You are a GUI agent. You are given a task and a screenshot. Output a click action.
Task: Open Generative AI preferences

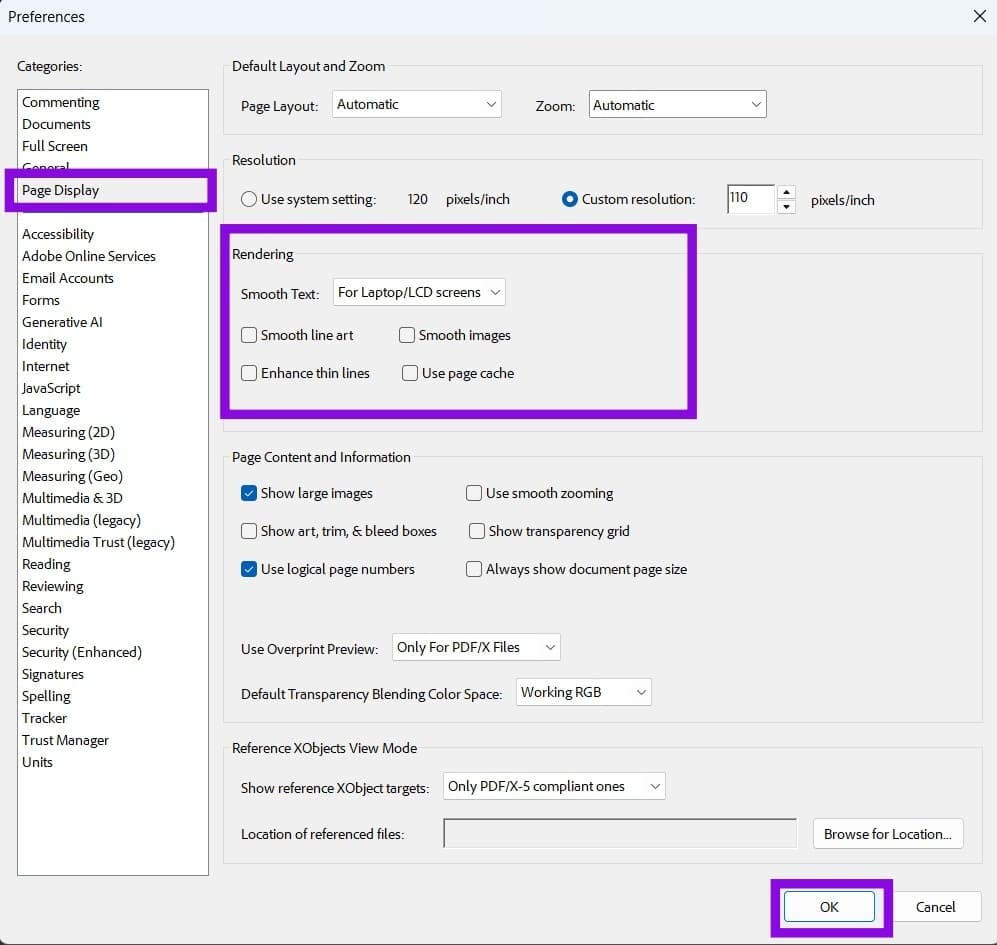pos(62,322)
